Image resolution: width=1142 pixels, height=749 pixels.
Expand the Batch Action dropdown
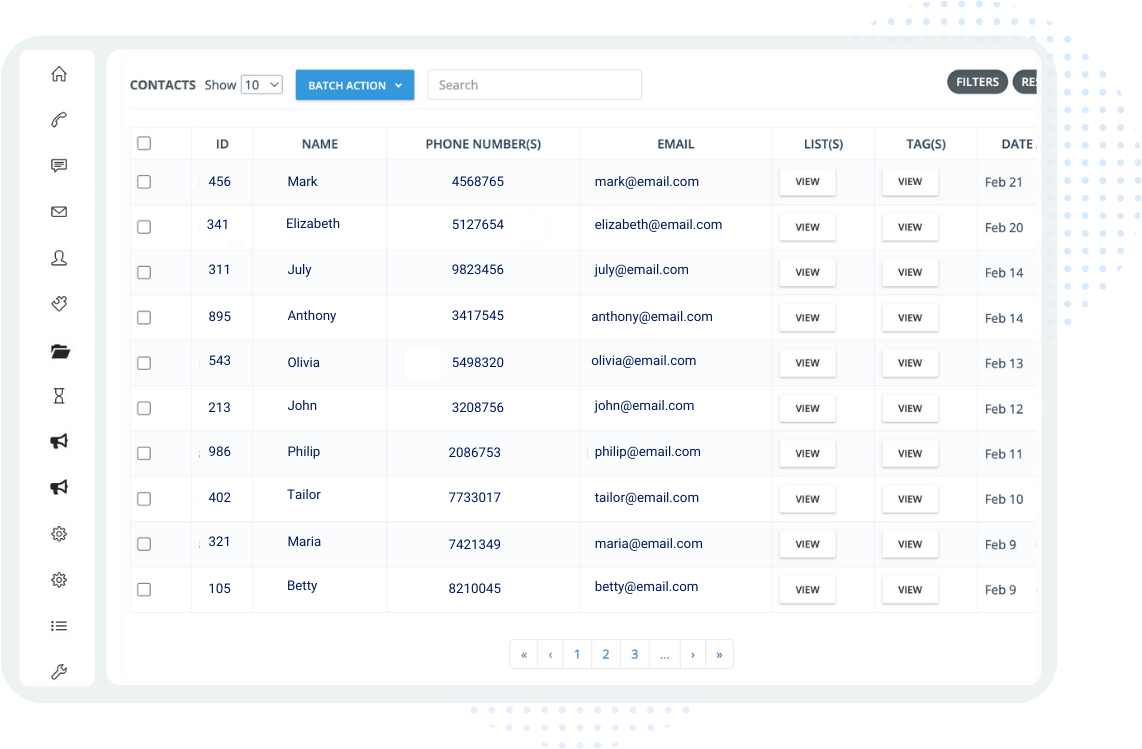pos(355,85)
